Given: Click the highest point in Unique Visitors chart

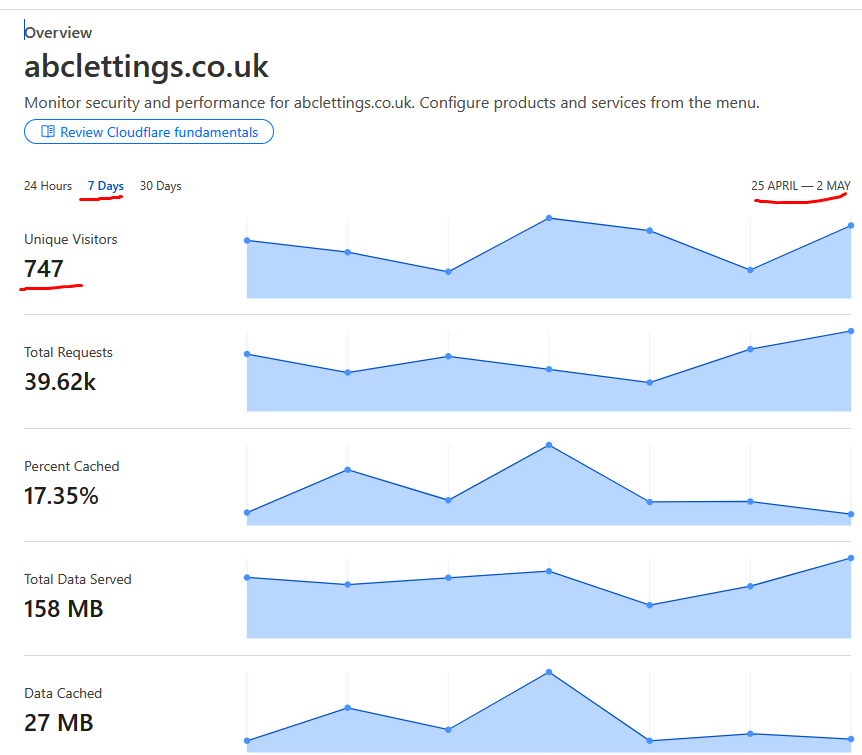Looking at the screenshot, I should click(x=549, y=218).
